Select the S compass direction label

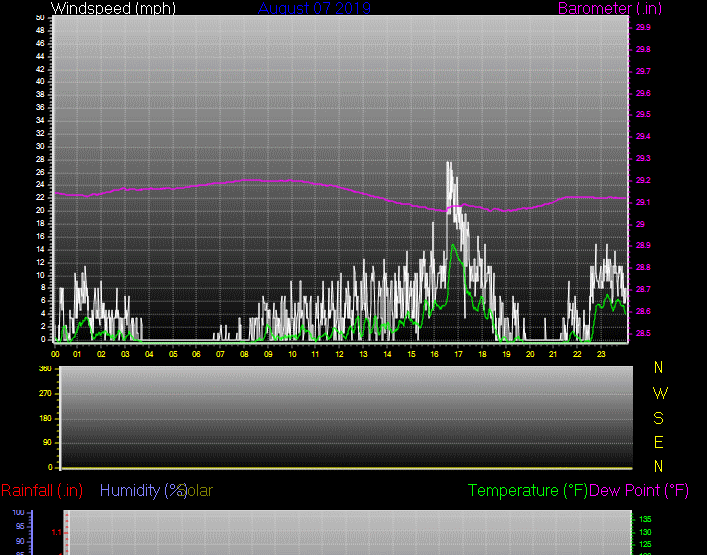tap(658, 419)
